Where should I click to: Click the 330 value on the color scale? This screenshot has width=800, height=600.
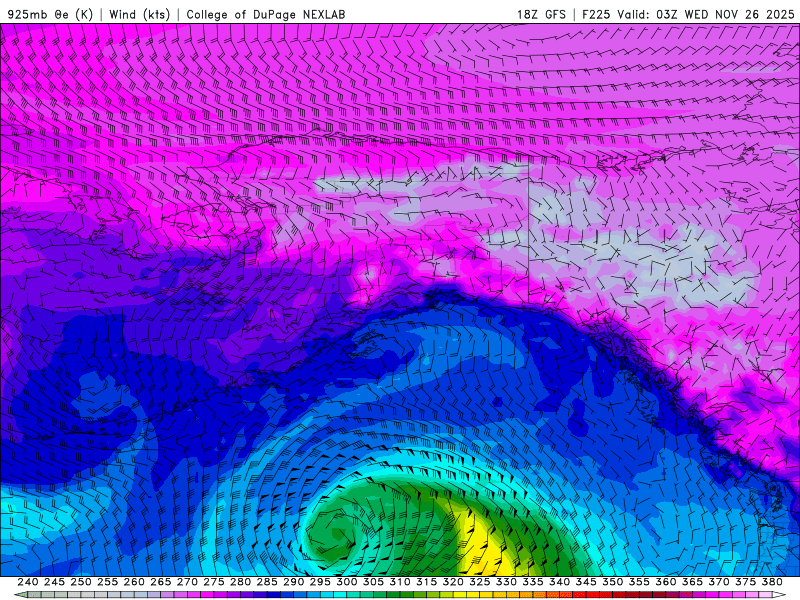[x=506, y=582]
